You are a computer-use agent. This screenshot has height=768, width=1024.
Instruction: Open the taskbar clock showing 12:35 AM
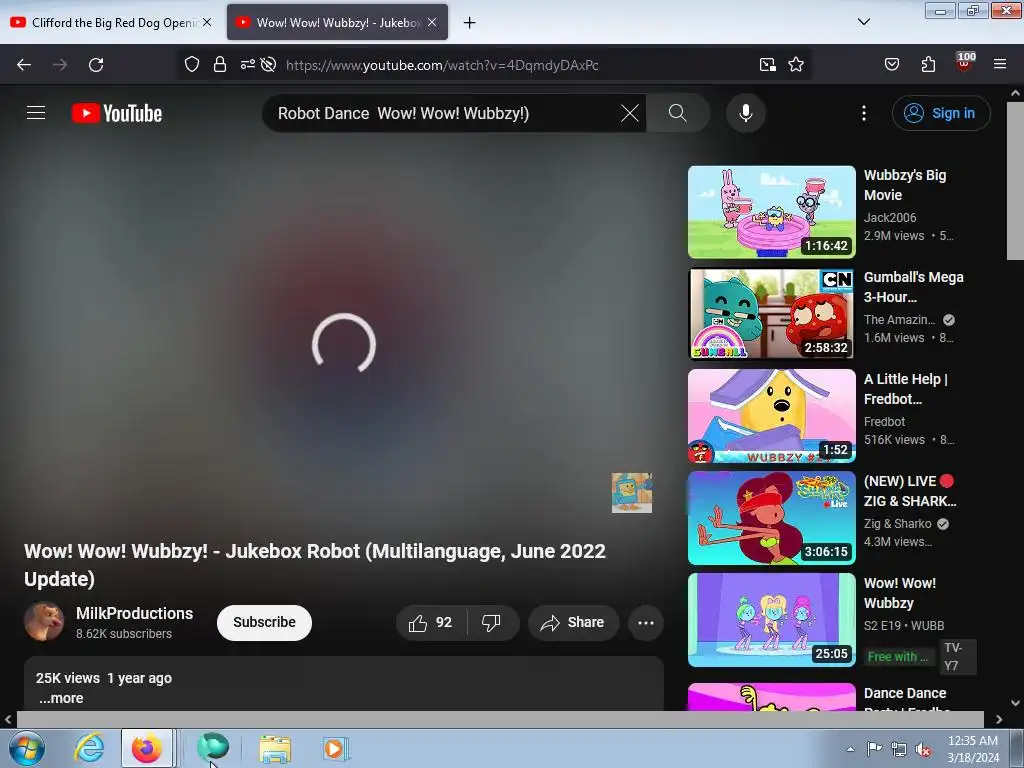pos(973,749)
